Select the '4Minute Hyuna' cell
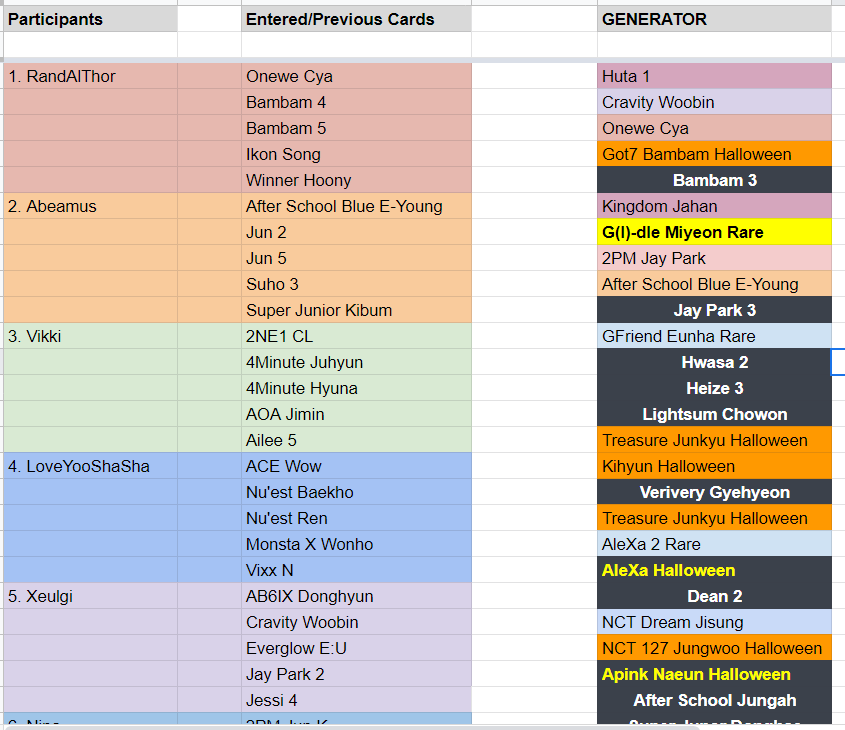 coord(356,388)
